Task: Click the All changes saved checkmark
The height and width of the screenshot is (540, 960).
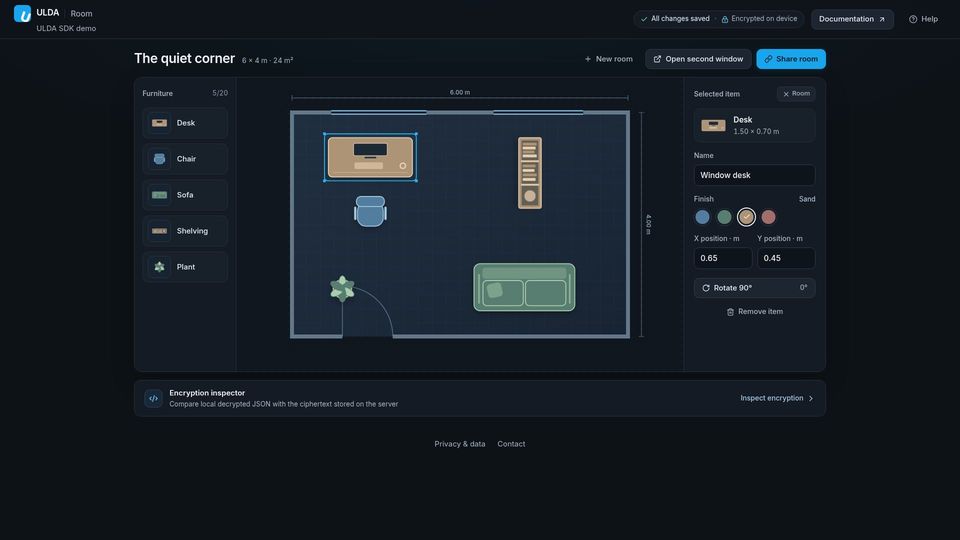Action: point(644,19)
